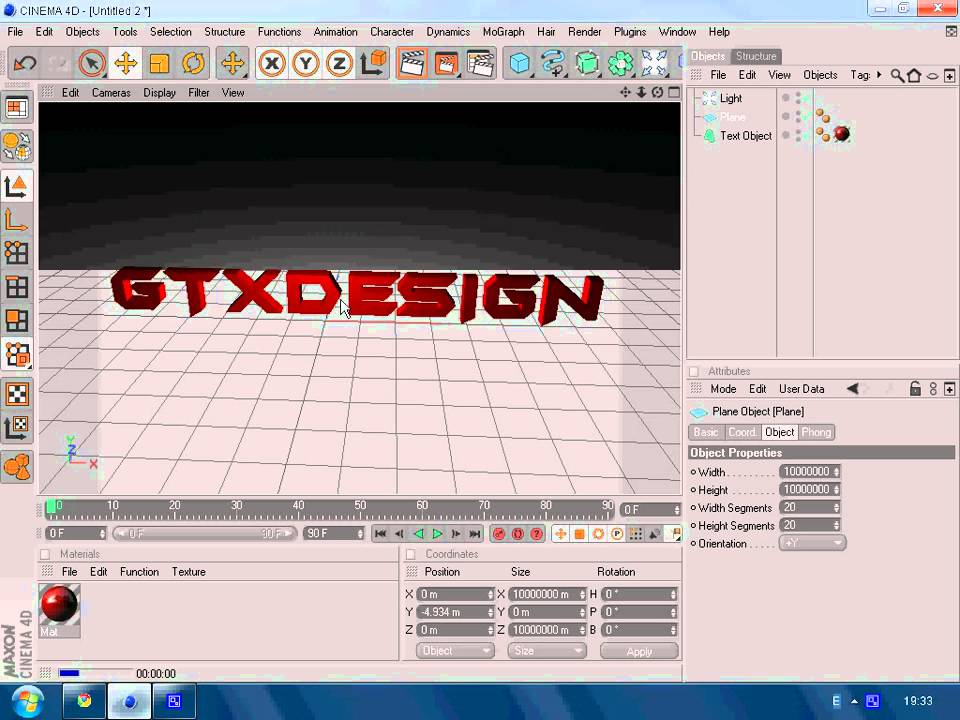Switch to Points mode icon

(17, 252)
